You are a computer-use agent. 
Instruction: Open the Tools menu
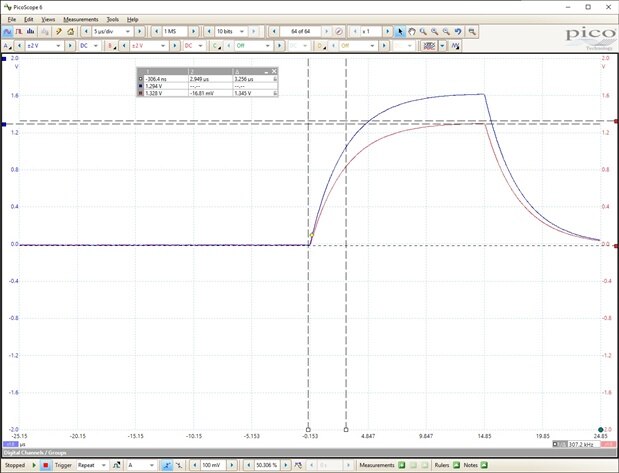click(112, 19)
